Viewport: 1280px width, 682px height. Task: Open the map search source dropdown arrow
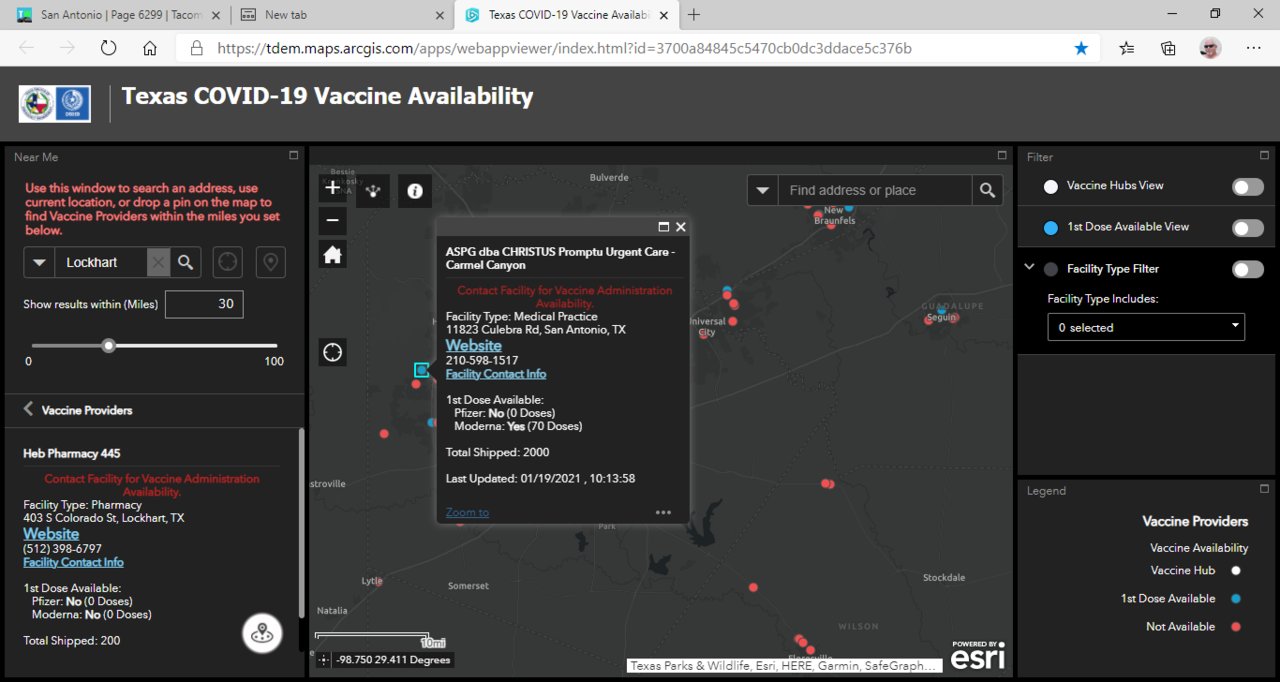click(x=763, y=190)
